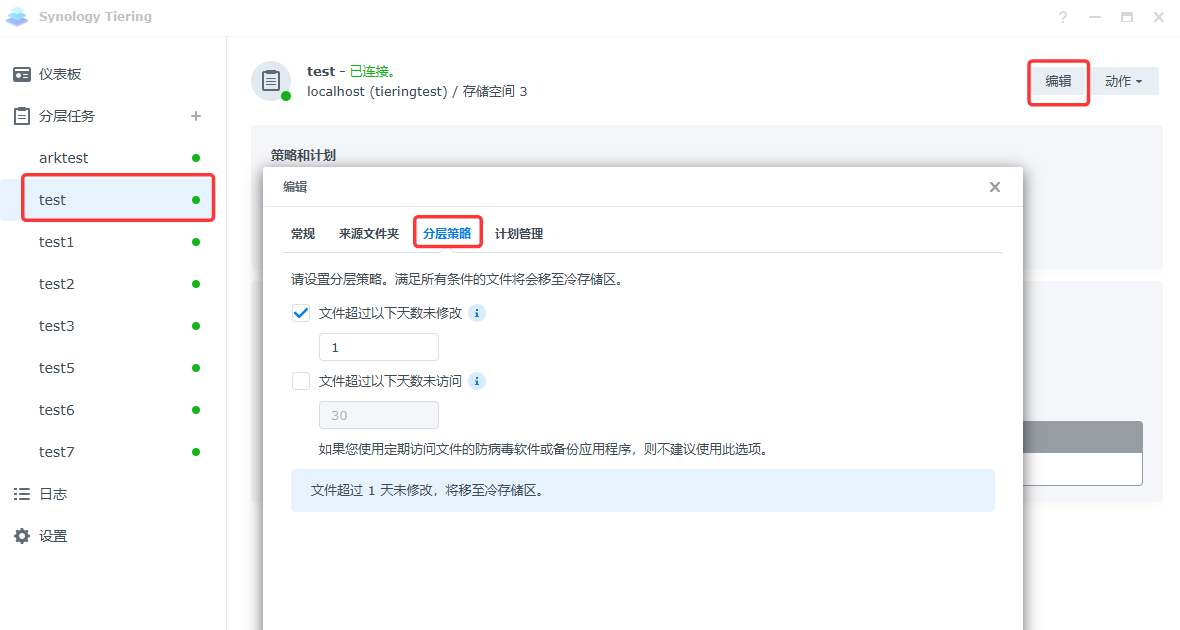Switch to the 常规 tab

click(303, 233)
